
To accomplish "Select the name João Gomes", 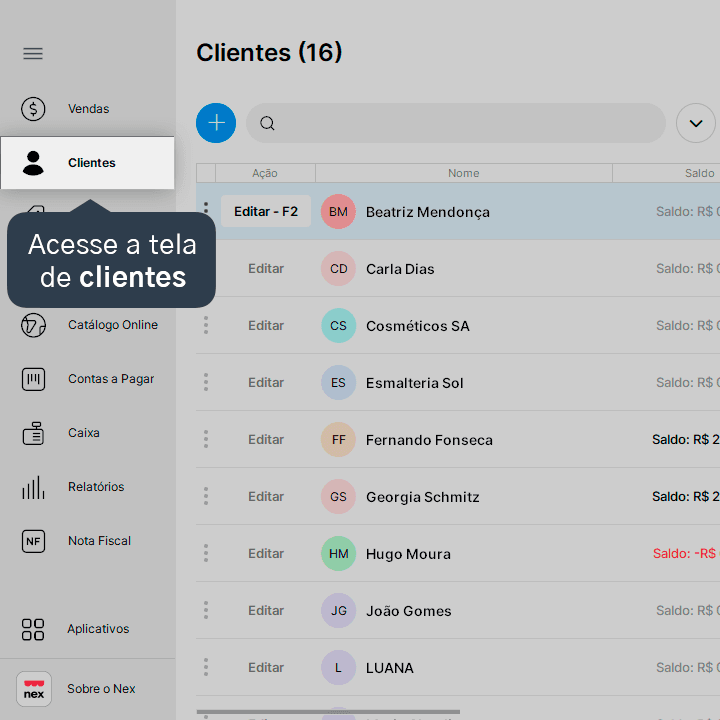I will (408, 611).
